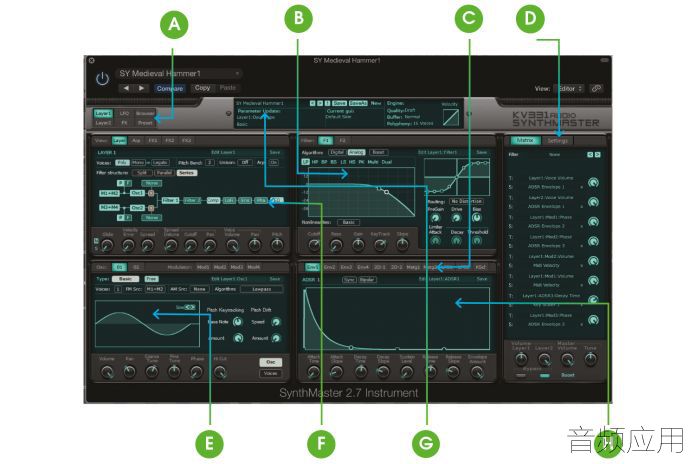Screen dimensions: 696x464
Task: Click the Compare button
Action: [170, 88]
